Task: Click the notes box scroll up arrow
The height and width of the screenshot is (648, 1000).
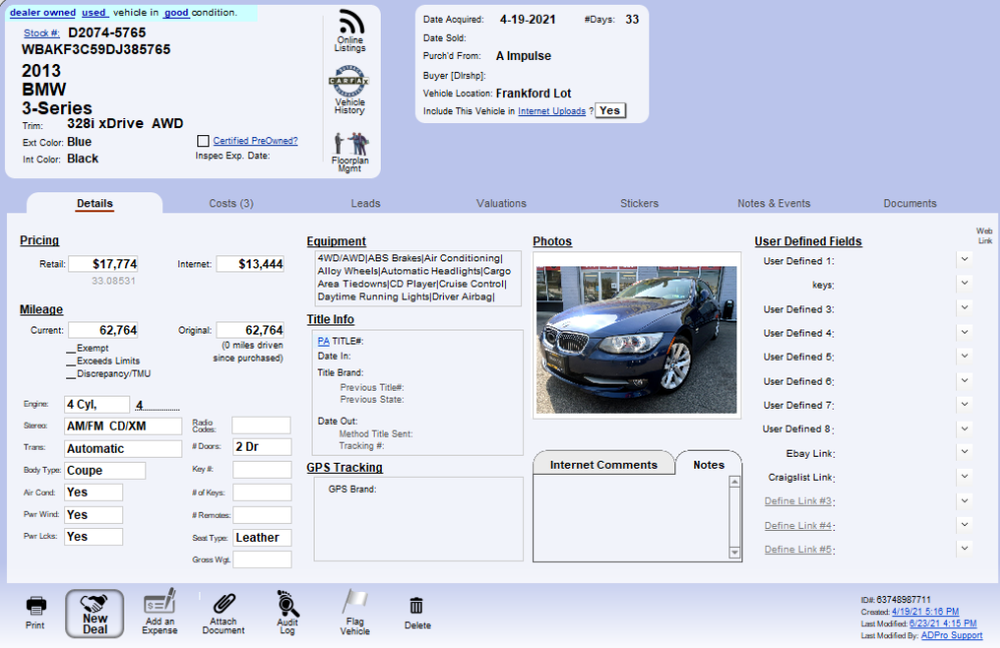Action: pyautogui.click(x=735, y=482)
